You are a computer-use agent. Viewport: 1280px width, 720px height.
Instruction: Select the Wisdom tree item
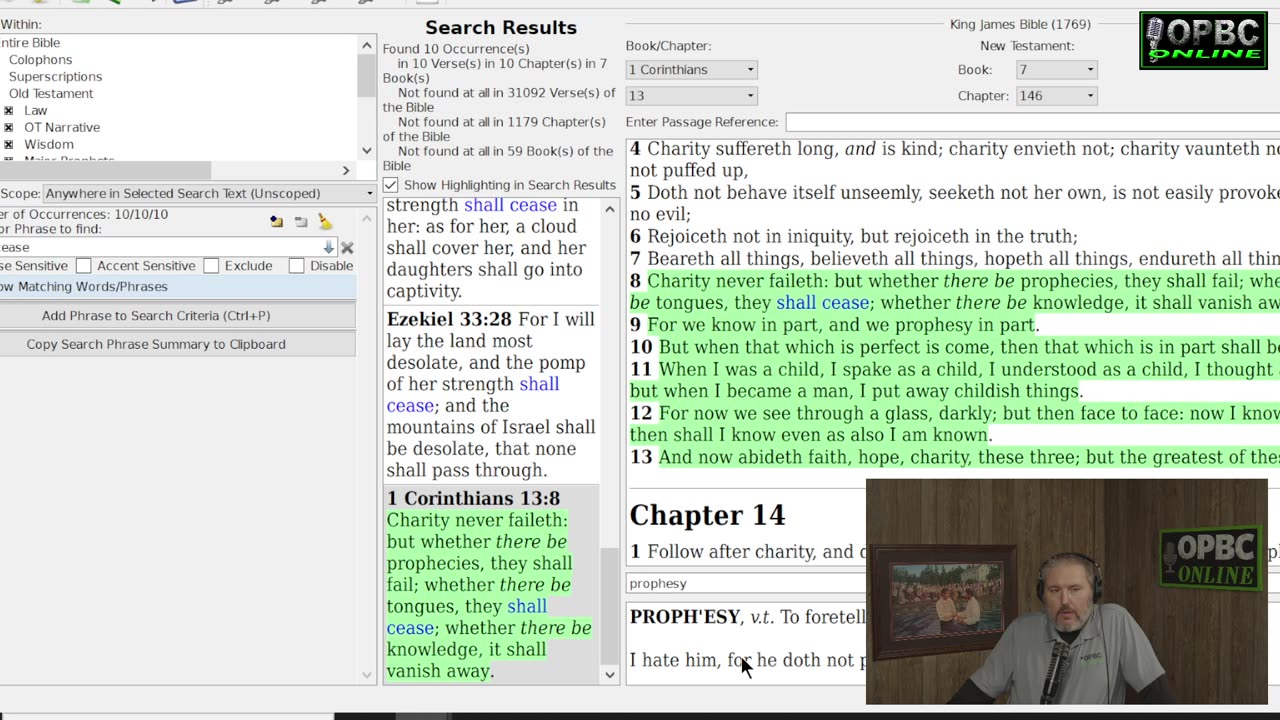pyautogui.click(x=49, y=145)
